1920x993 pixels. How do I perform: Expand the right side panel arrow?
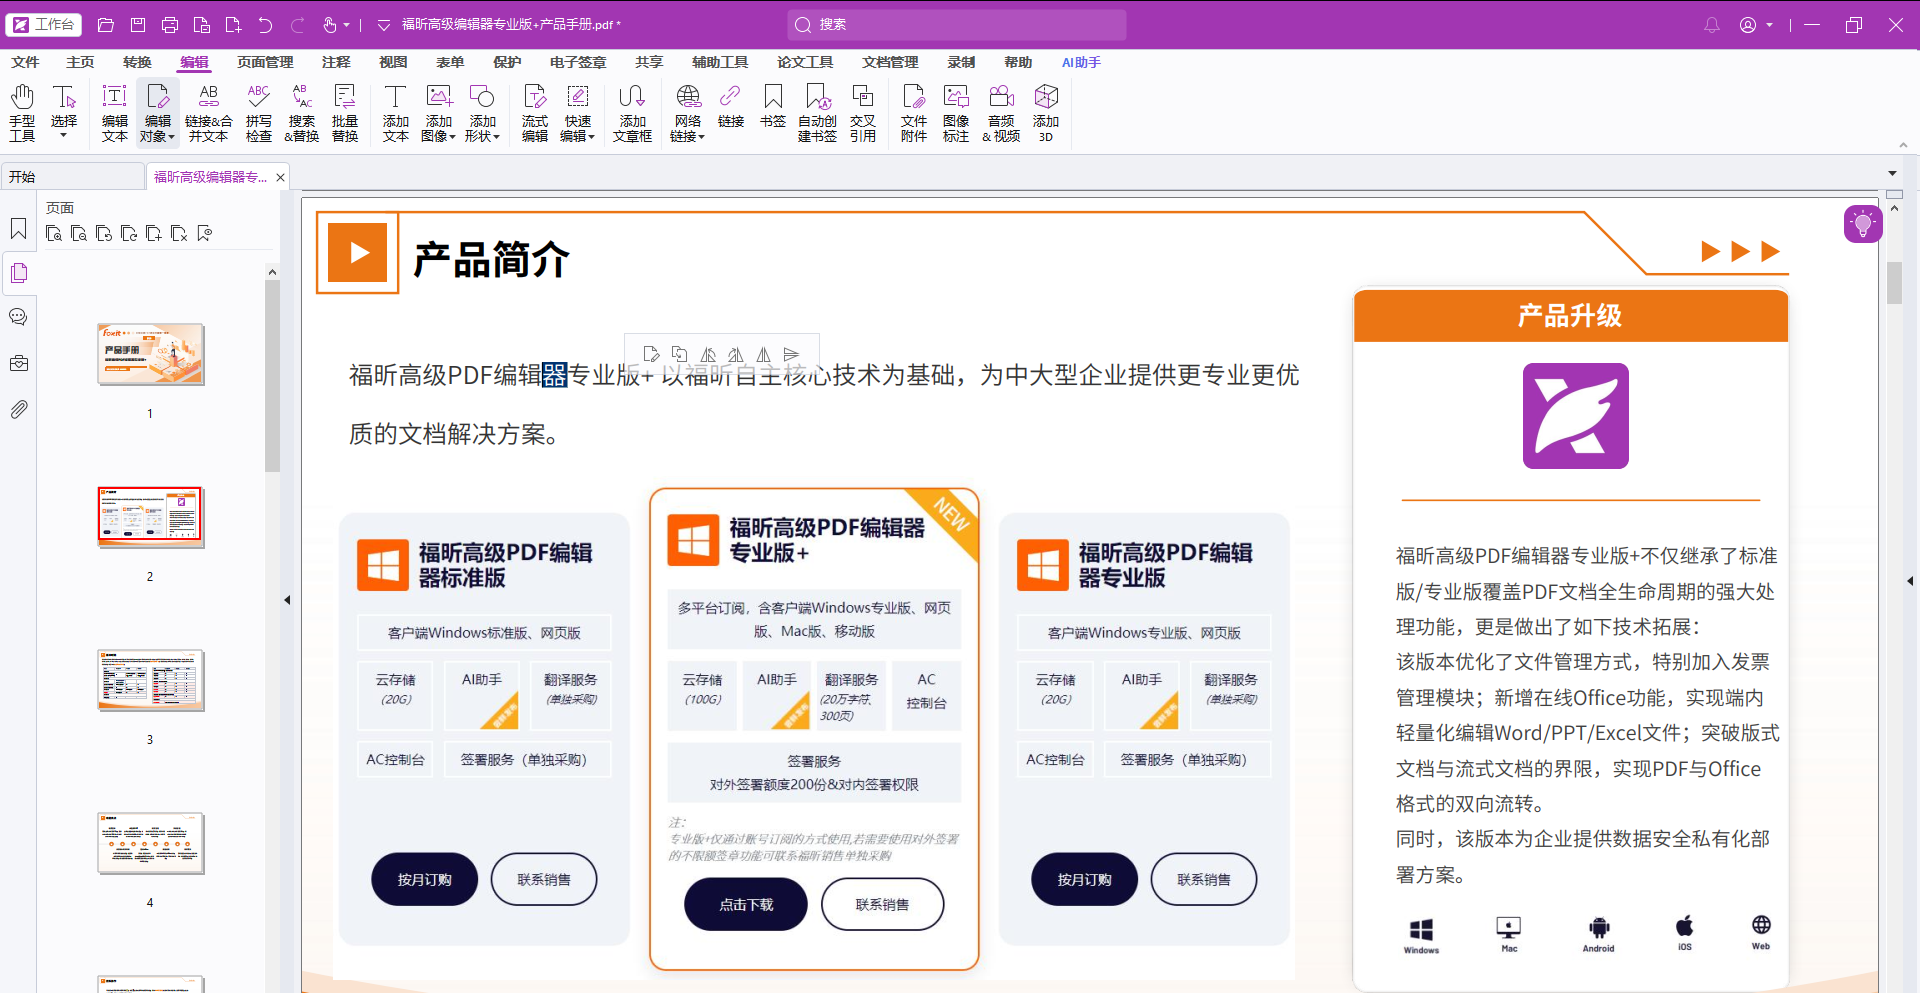tap(1910, 581)
